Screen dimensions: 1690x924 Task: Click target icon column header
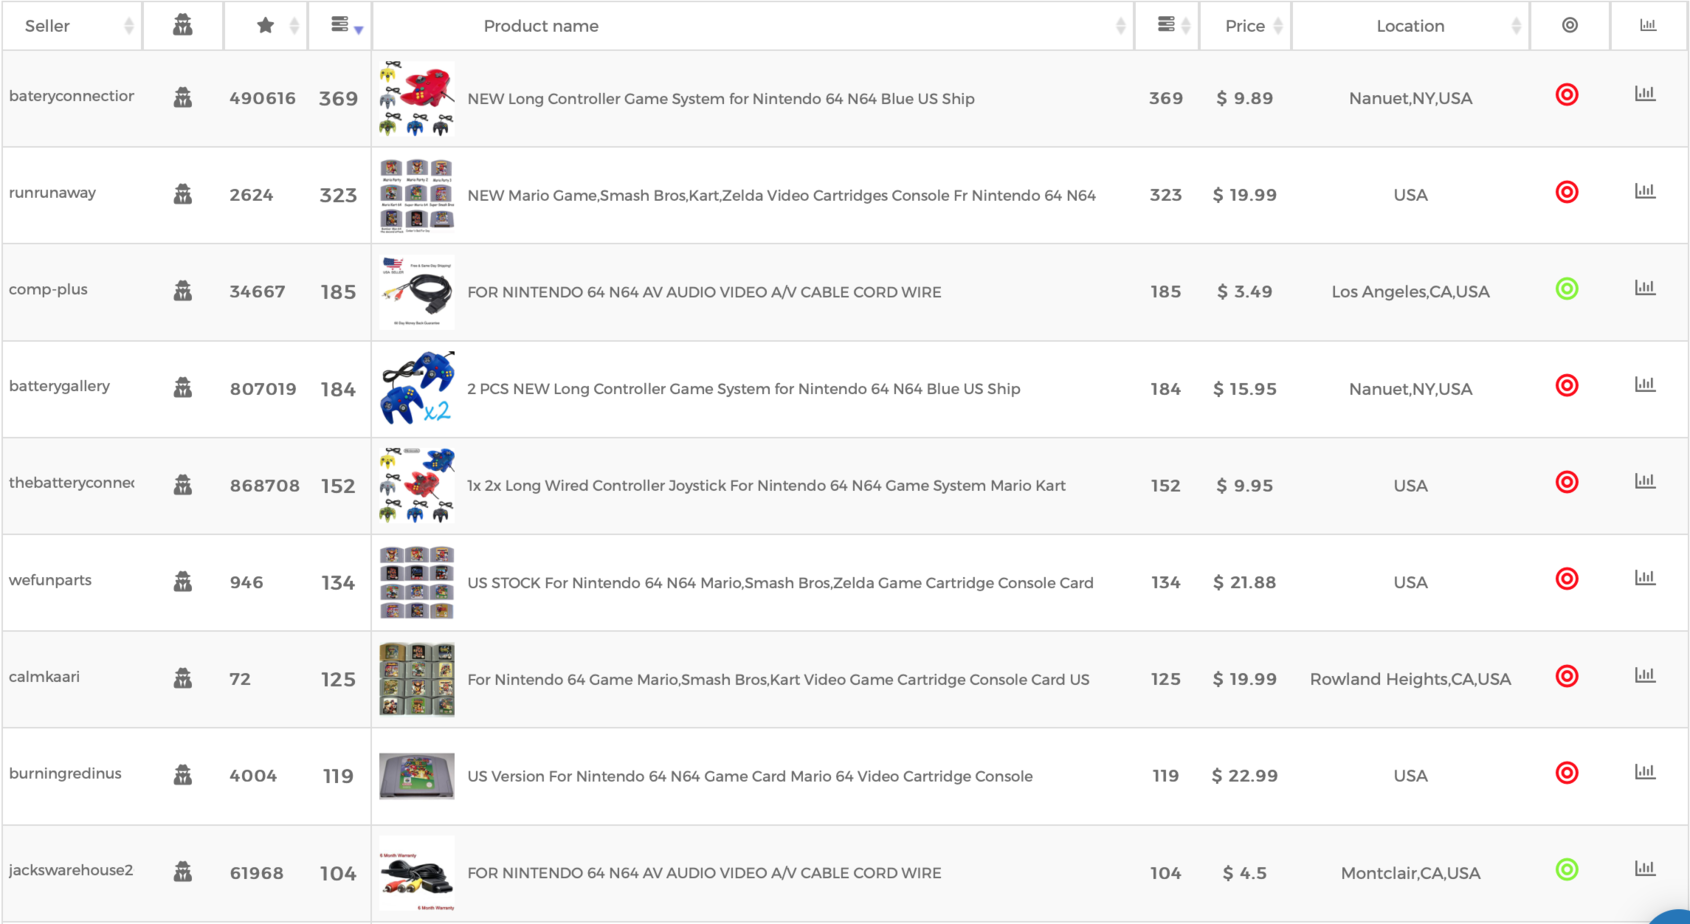(1570, 25)
